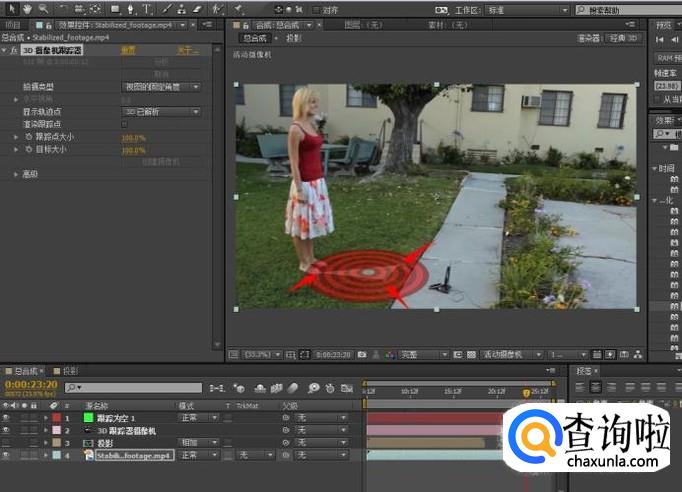Switch to the 项目 panel tab
This screenshot has height=492, width=682.
12,24
